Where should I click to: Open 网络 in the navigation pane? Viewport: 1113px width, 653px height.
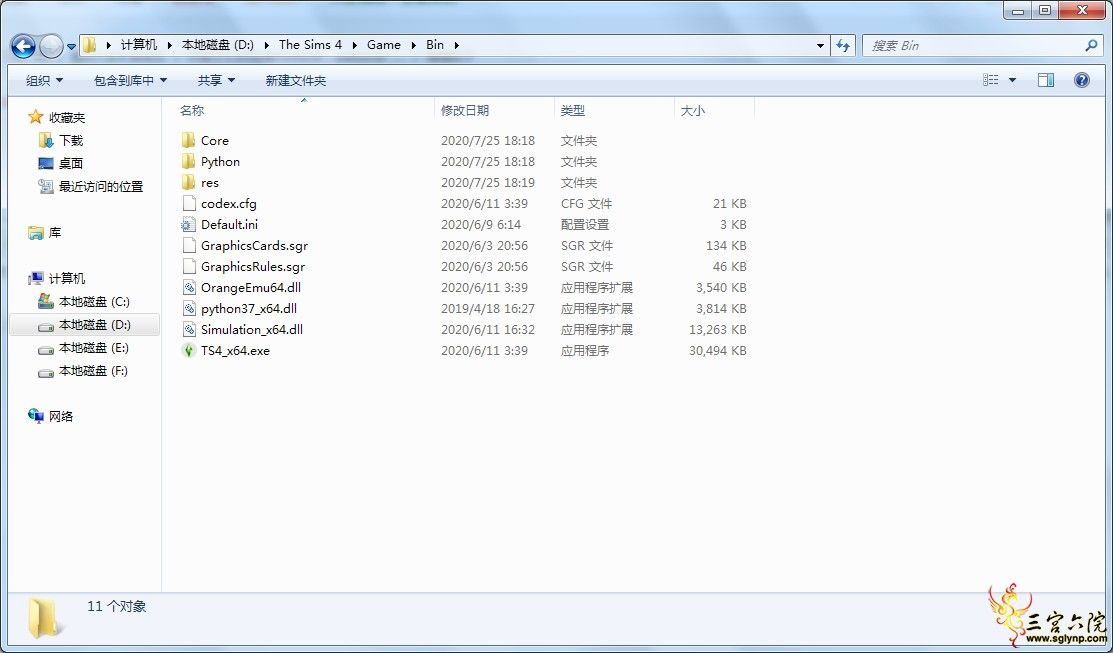(x=61, y=417)
